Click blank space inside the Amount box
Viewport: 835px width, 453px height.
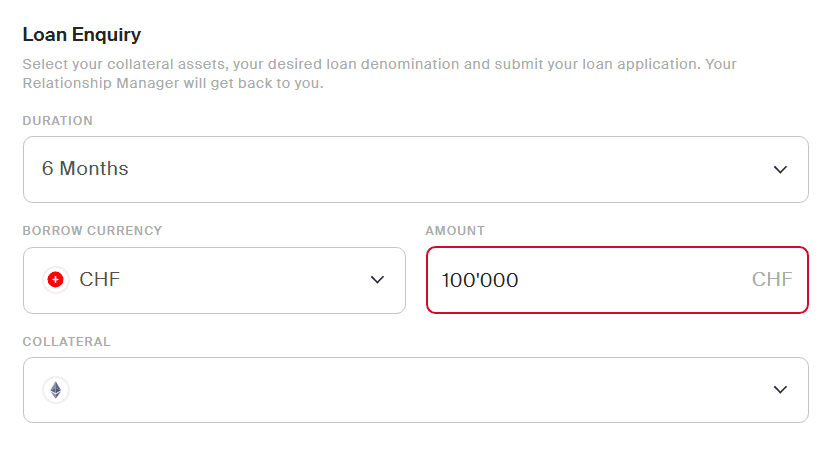coord(630,280)
